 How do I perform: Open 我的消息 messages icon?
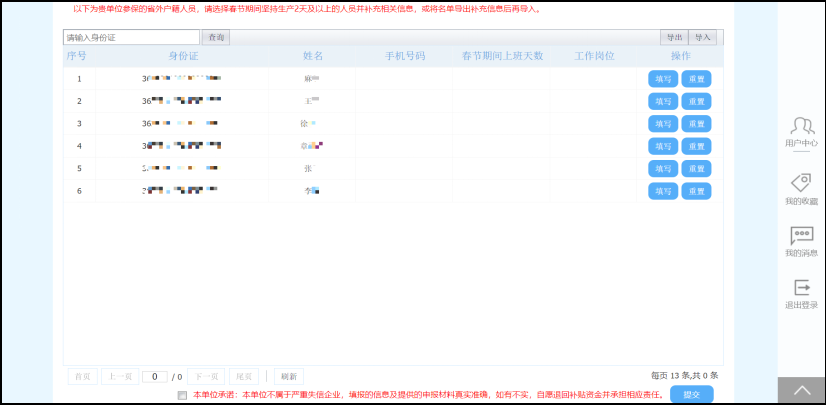coord(801,236)
